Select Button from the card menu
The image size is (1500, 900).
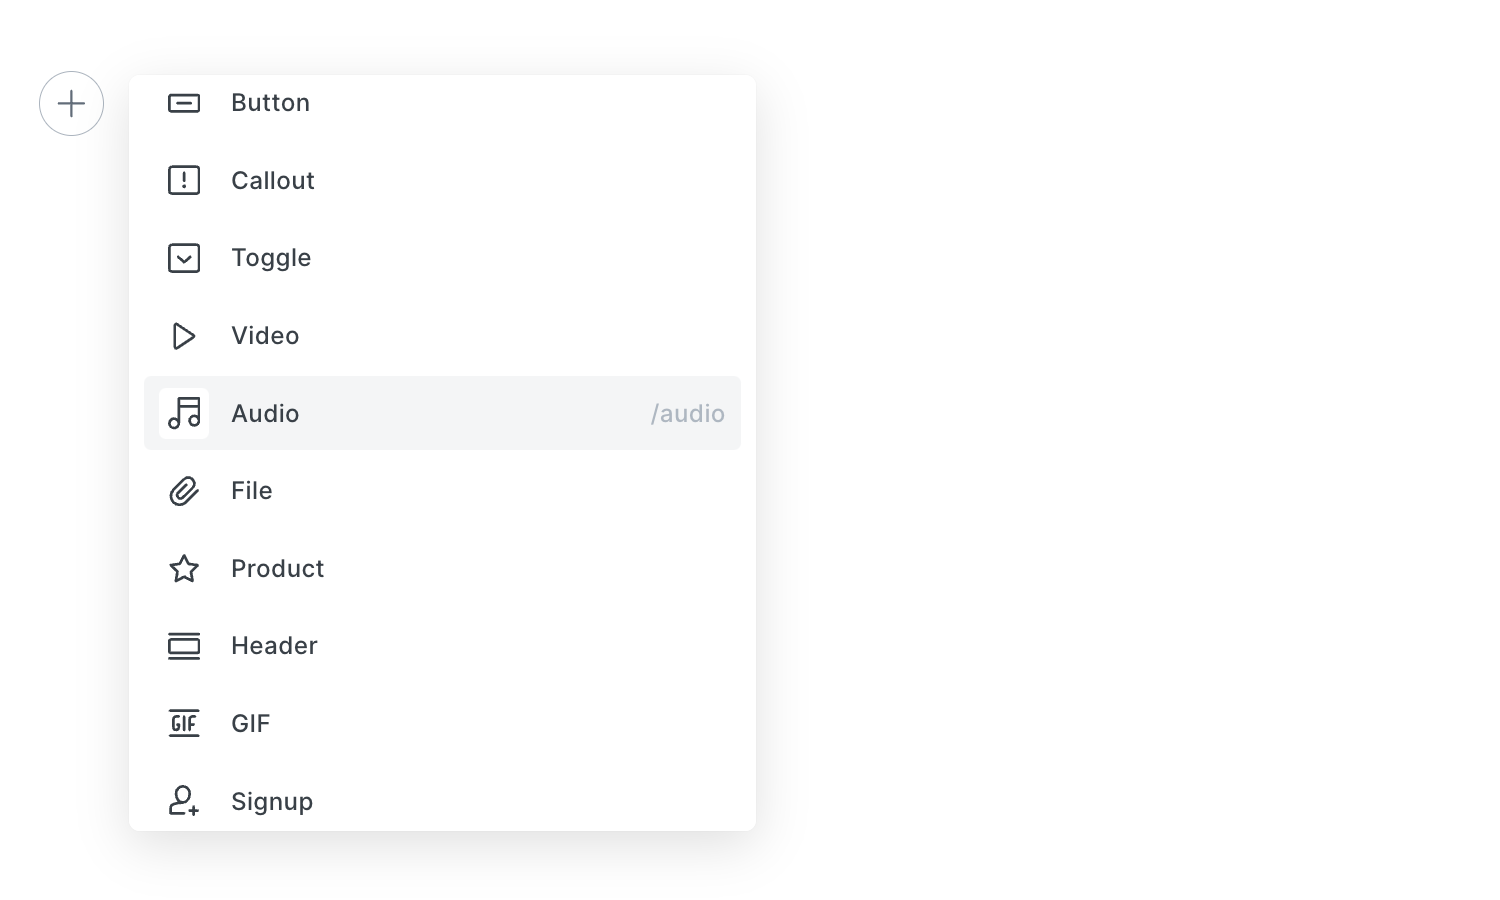442,103
